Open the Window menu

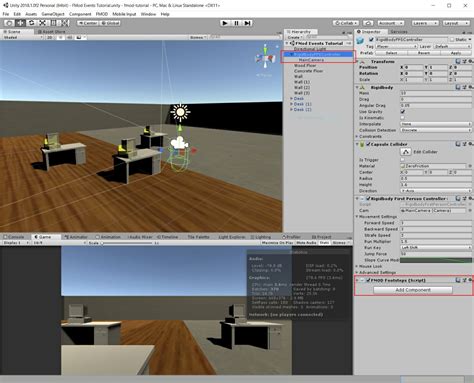(148, 14)
